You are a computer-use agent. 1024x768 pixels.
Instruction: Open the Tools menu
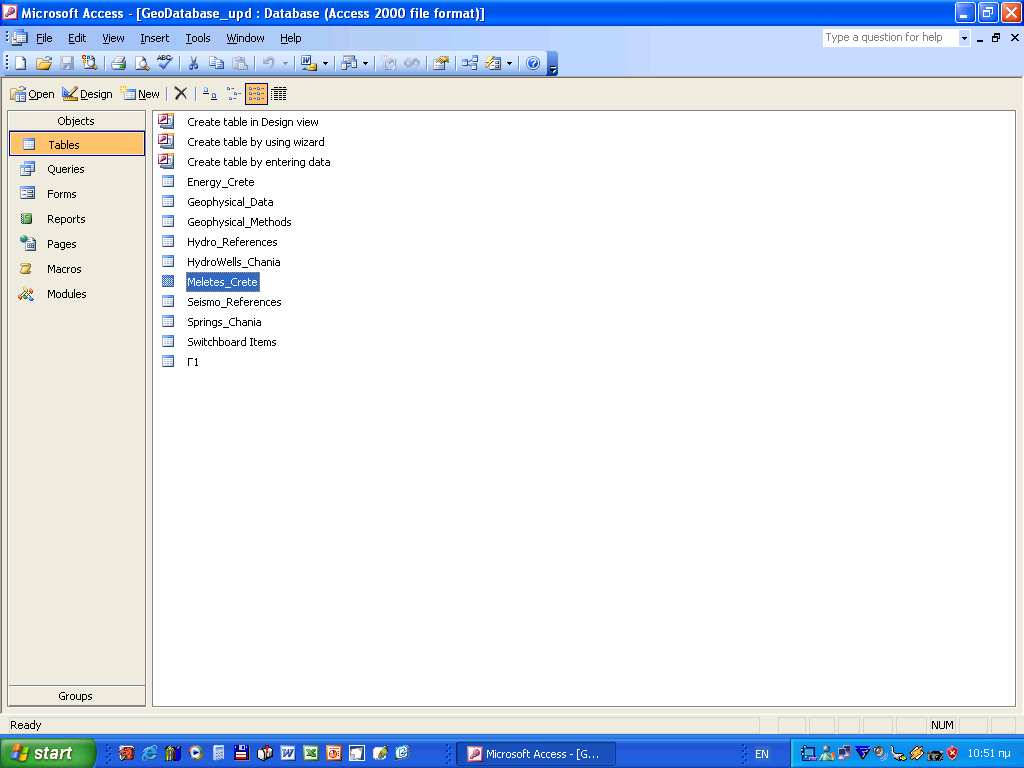point(198,39)
